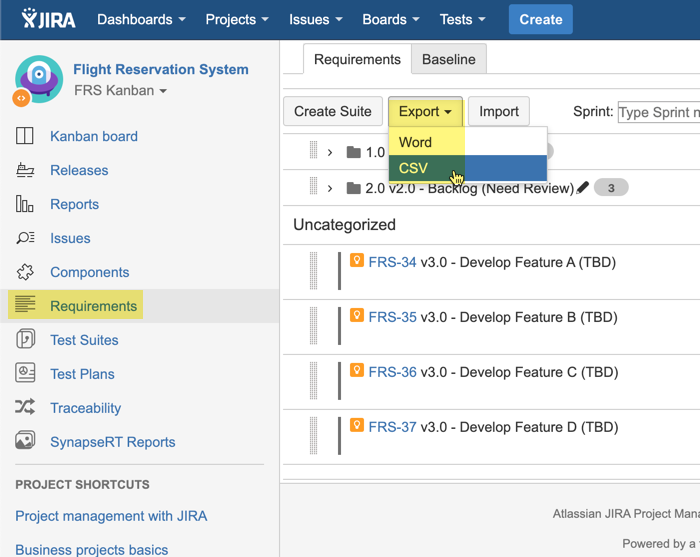The width and height of the screenshot is (700, 557).
Task: Click the Test Plans icon
Action: (25, 375)
